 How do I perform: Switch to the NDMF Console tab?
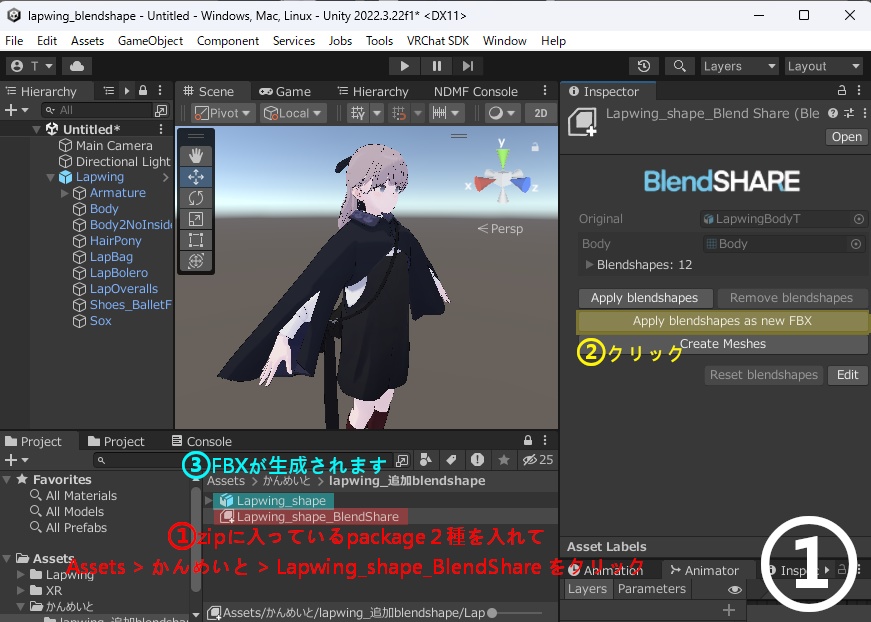[x=475, y=92]
